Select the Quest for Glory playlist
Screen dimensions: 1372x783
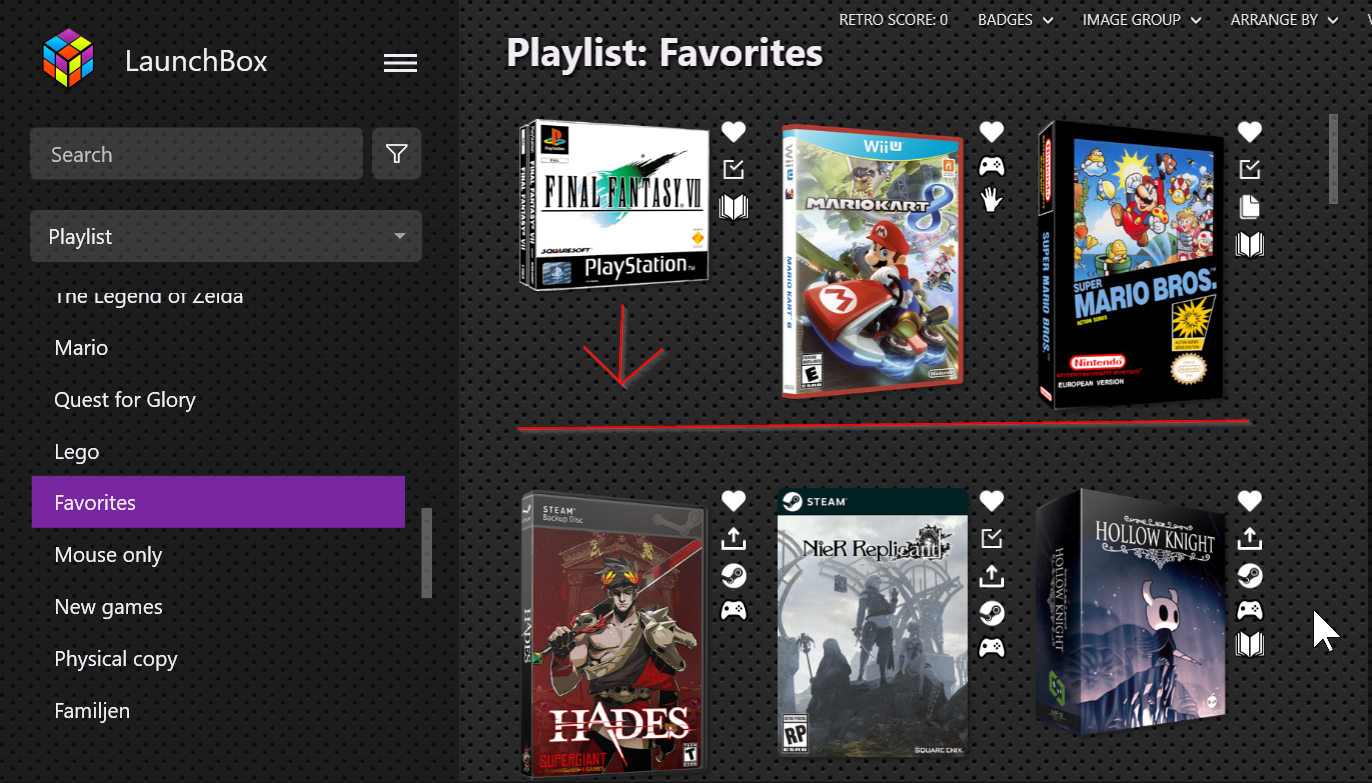point(125,400)
